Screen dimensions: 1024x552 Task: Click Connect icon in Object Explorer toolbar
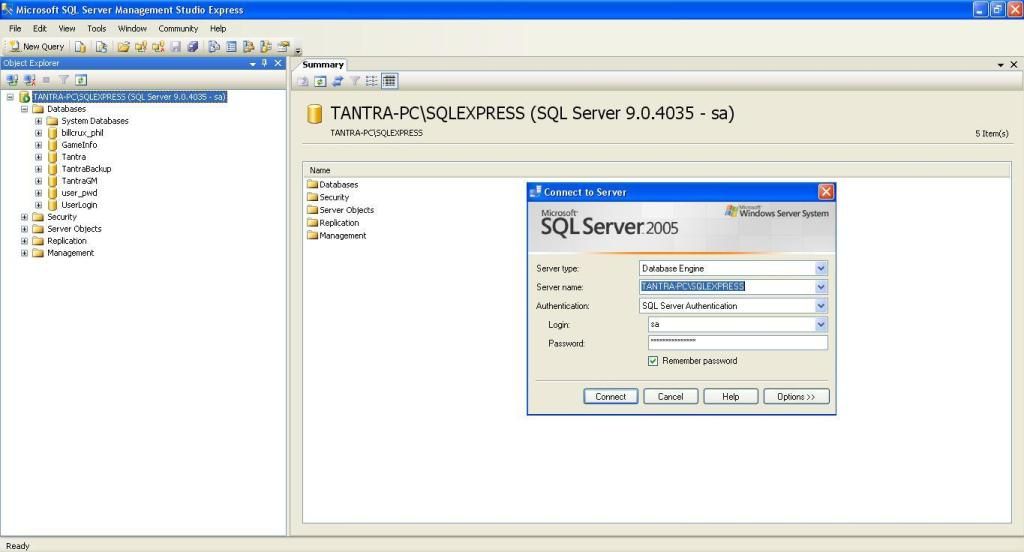pyautogui.click(x=12, y=80)
